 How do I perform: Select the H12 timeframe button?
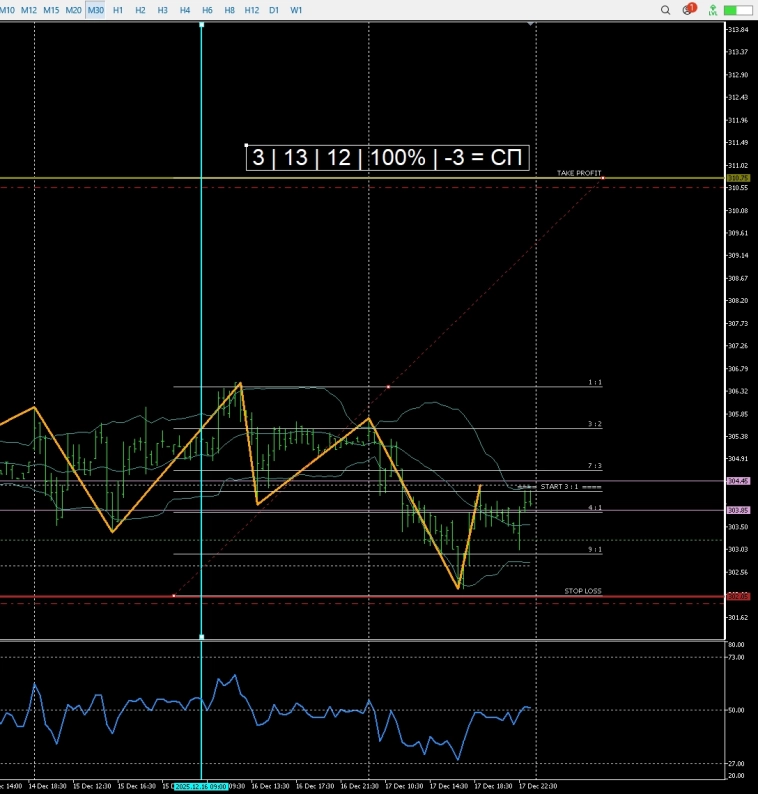(251, 10)
